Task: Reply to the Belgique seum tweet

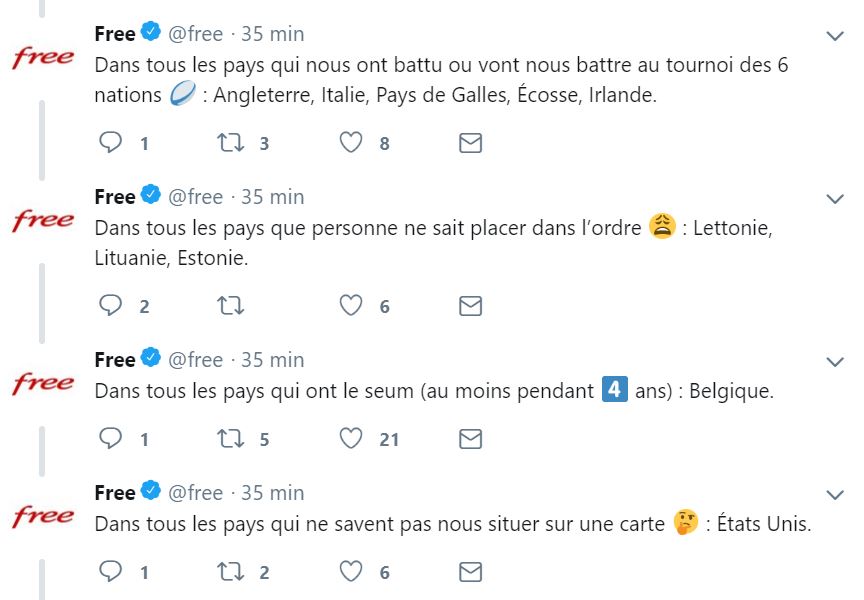Action: click(111, 439)
